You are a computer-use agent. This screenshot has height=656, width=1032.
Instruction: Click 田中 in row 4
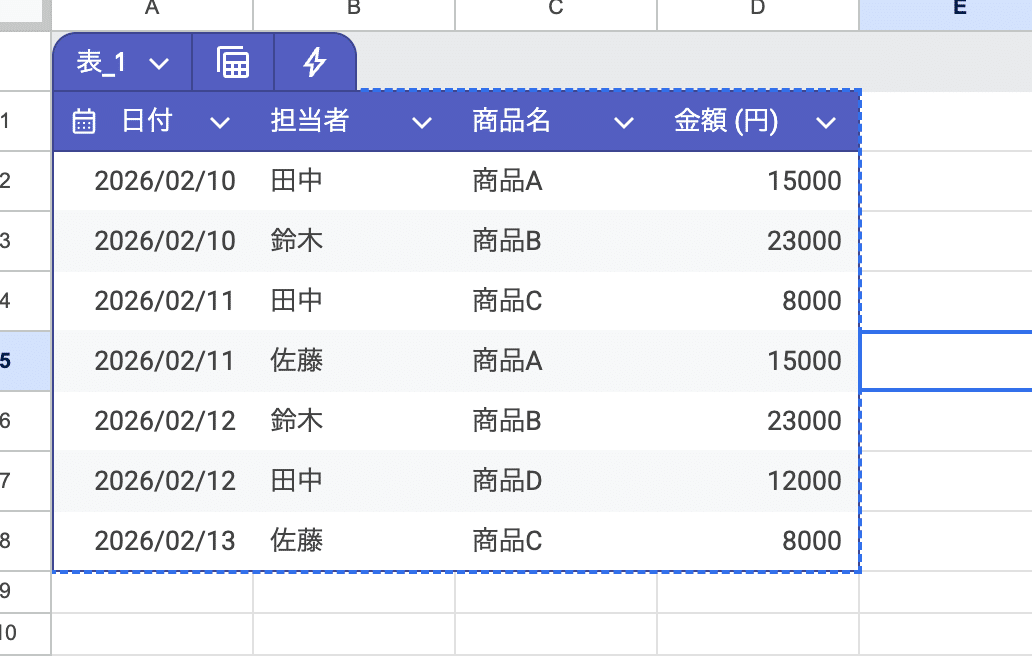coord(296,301)
